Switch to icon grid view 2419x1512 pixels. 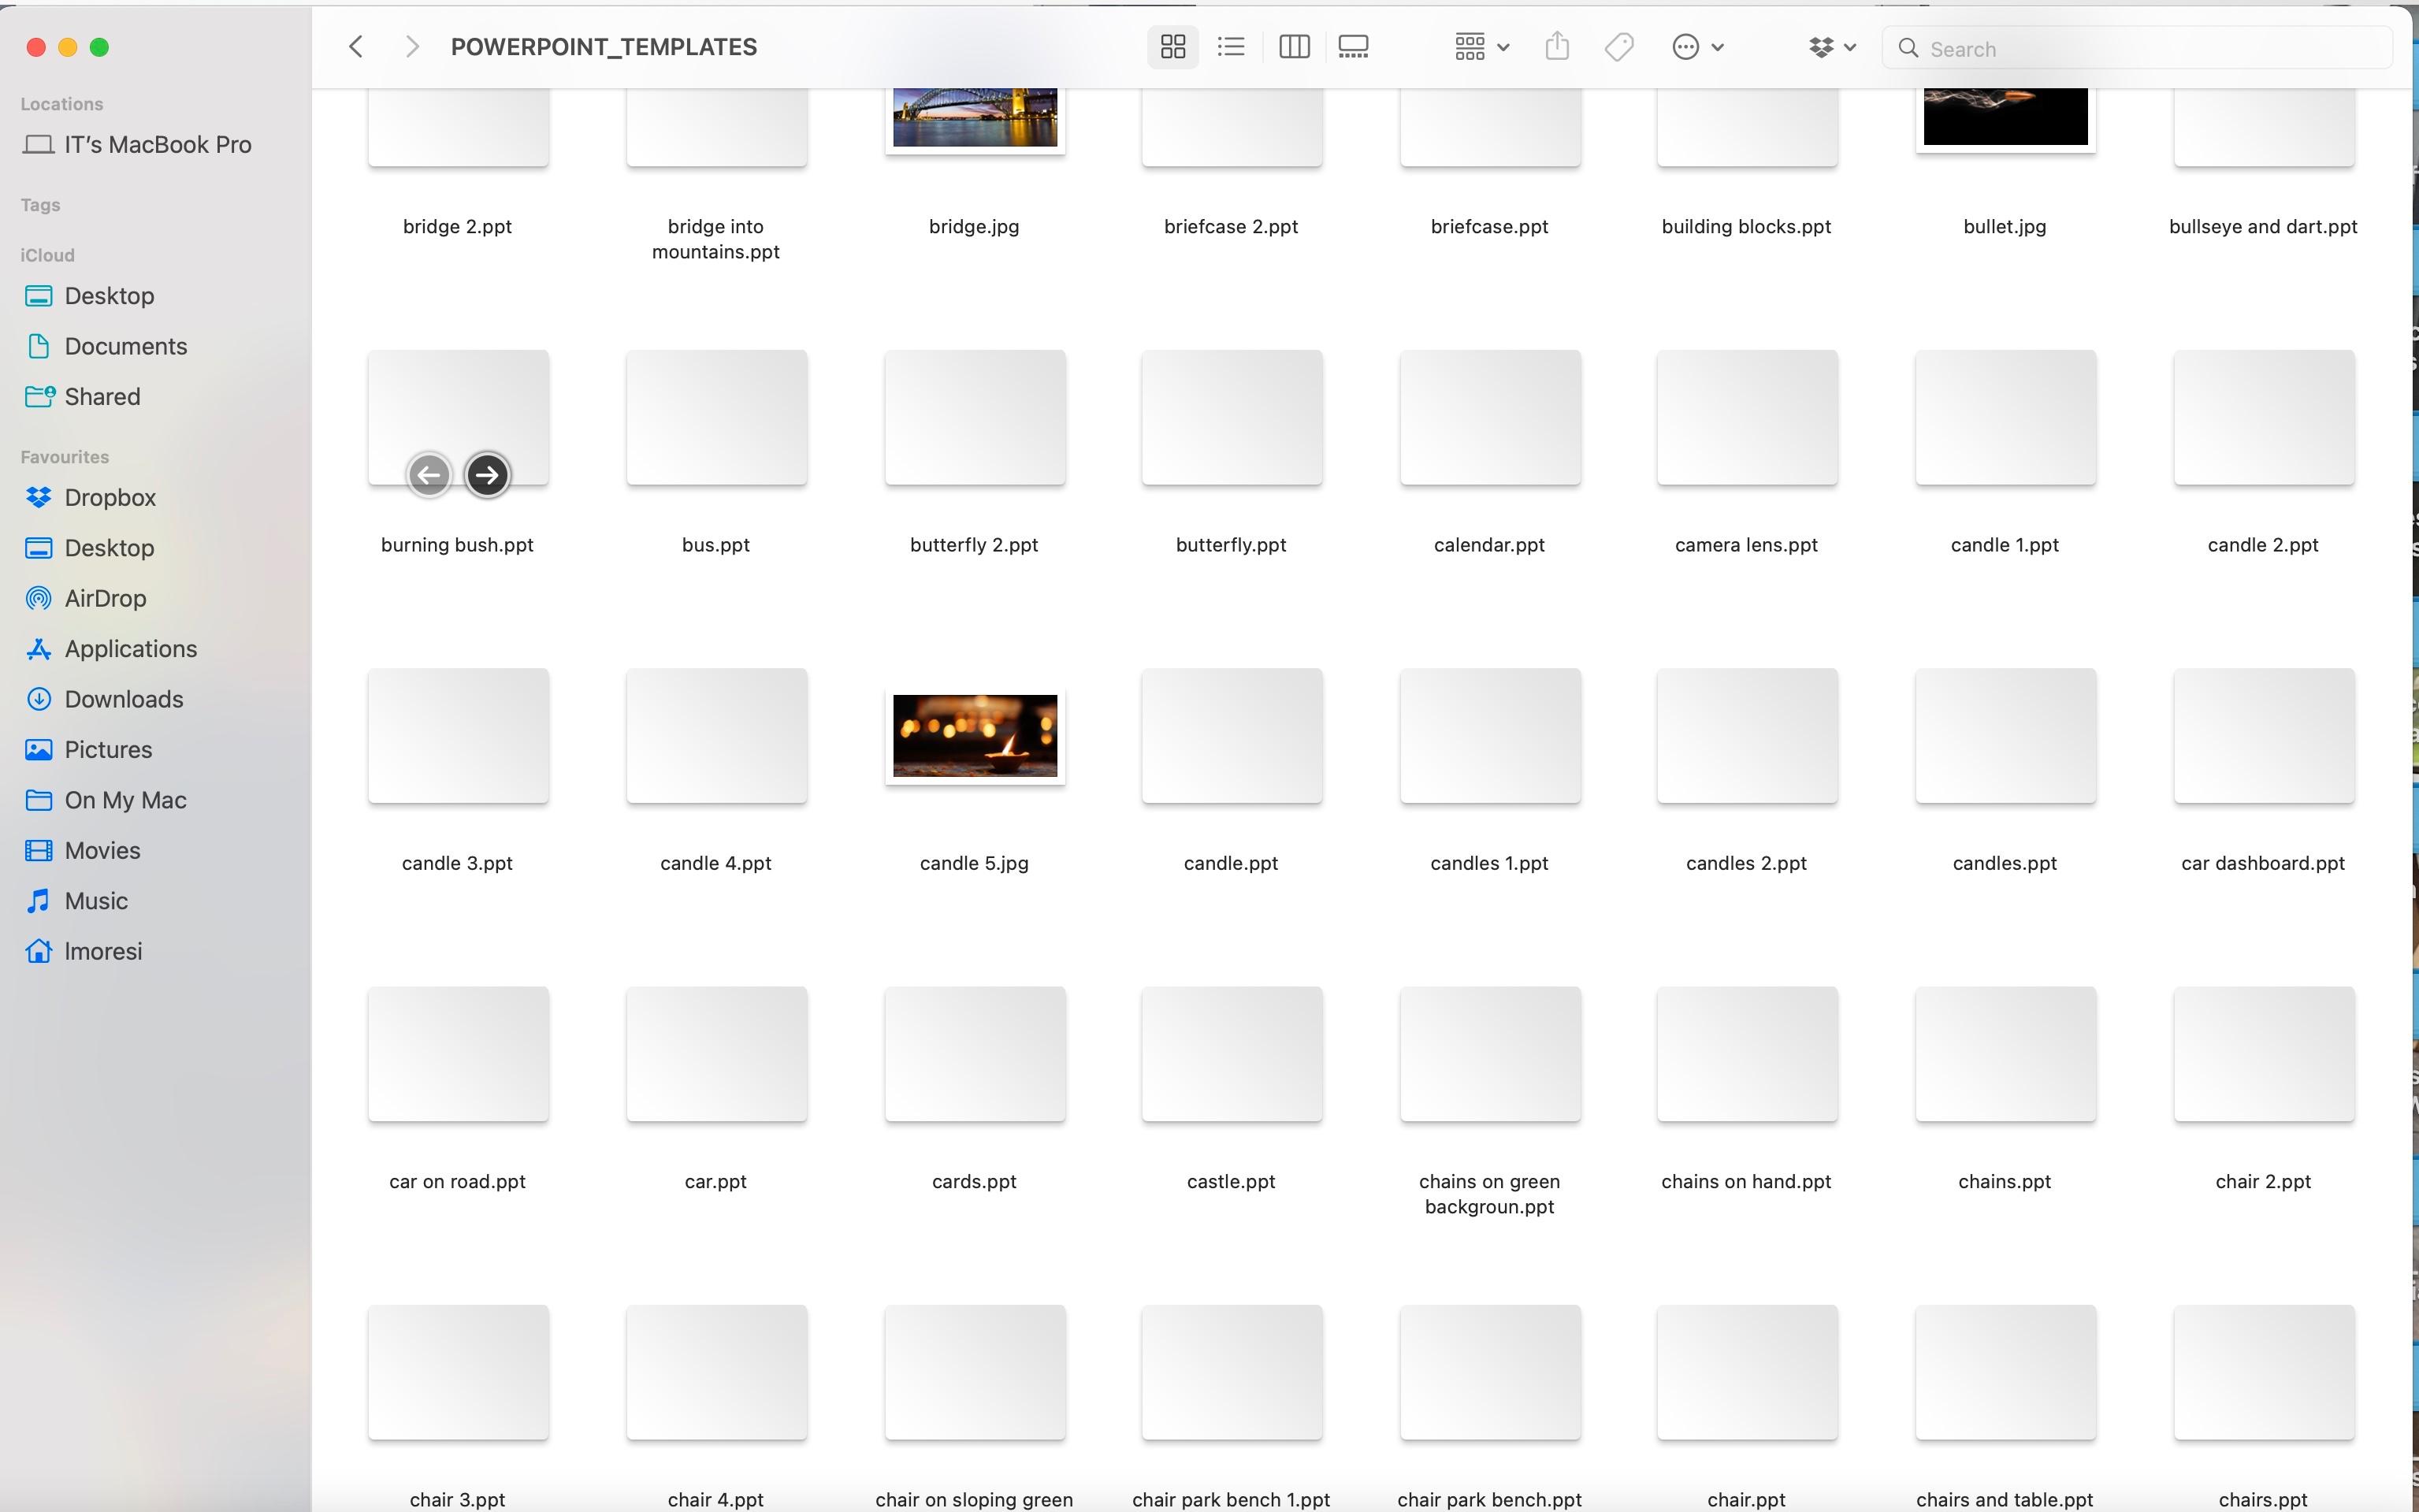[1172, 47]
